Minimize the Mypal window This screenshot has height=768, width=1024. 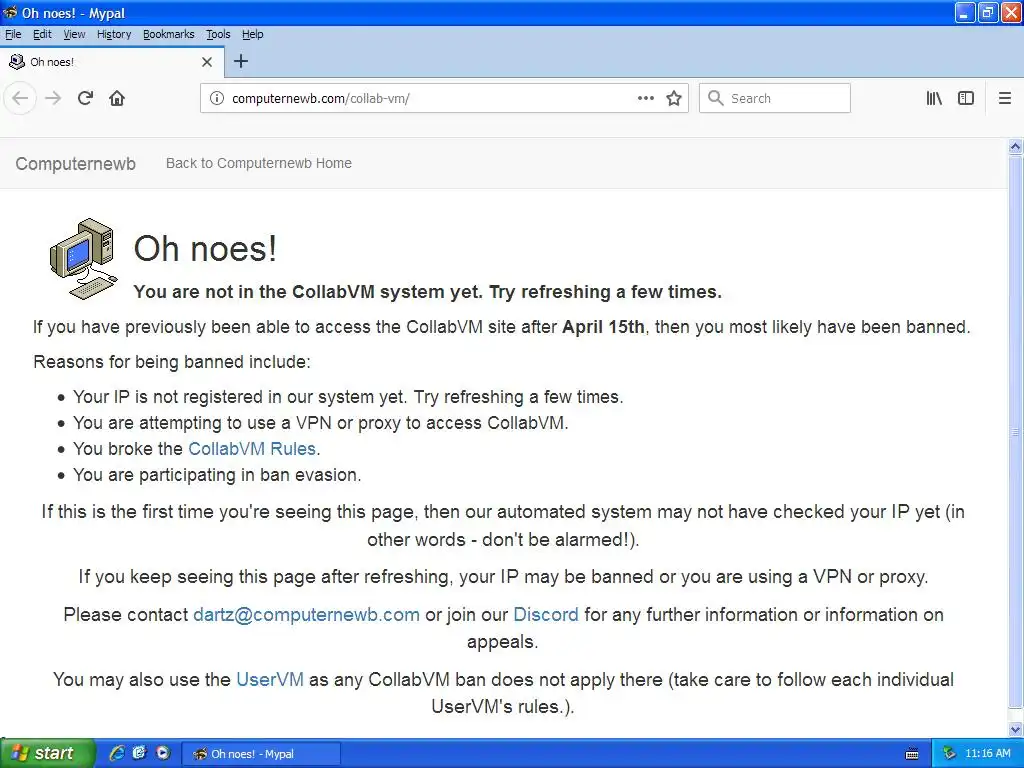tap(965, 12)
